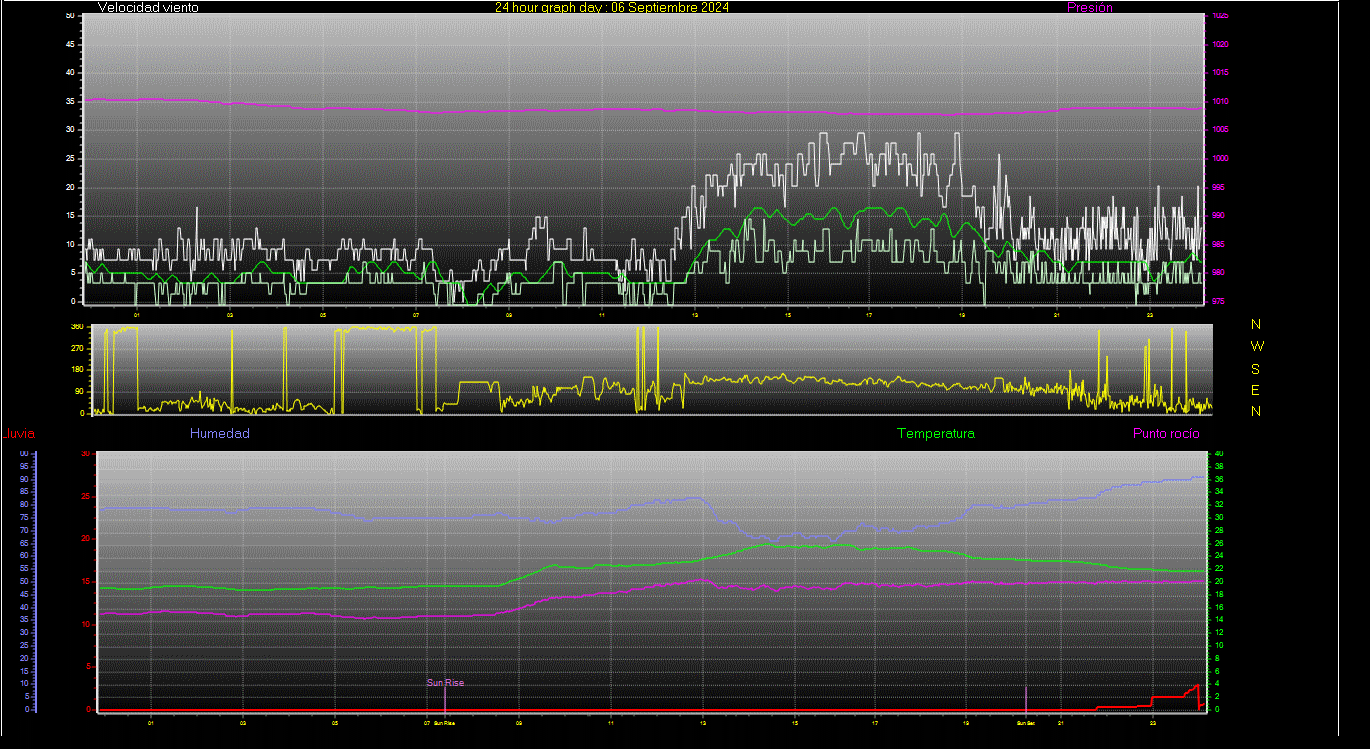Click the pink 'Sun Rise' marker label
Screen dimensions: 1370x749
click(446, 683)
